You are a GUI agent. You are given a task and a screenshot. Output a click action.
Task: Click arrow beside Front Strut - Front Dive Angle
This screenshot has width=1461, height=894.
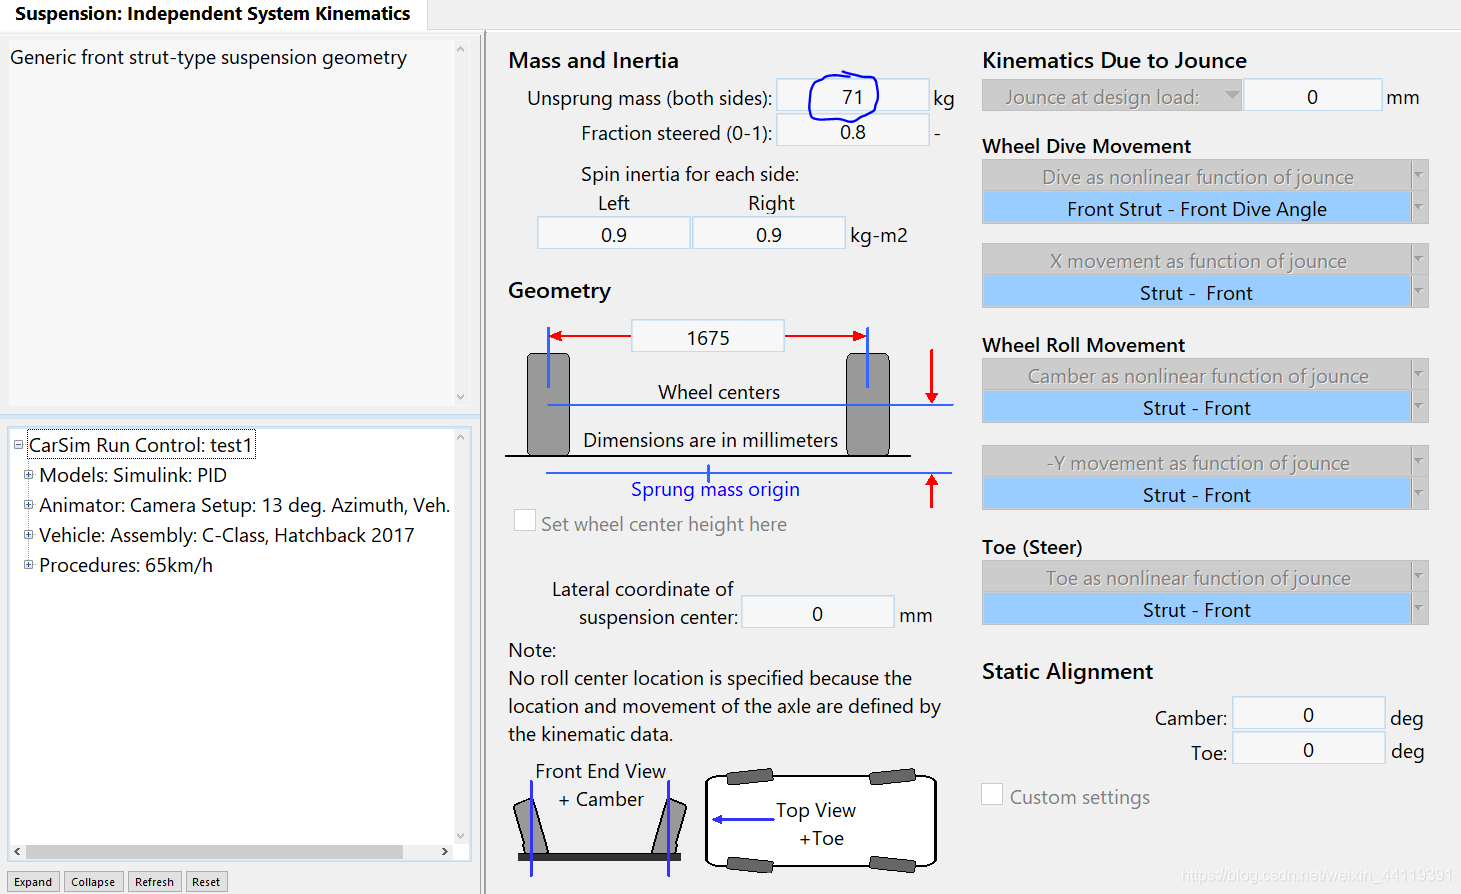click(1420, 208)
